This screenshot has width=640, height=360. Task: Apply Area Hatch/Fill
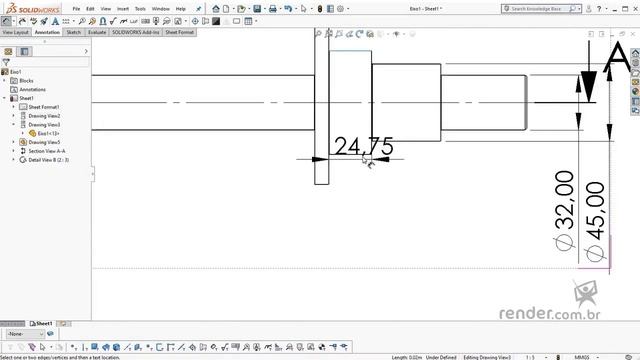point(216,21)
